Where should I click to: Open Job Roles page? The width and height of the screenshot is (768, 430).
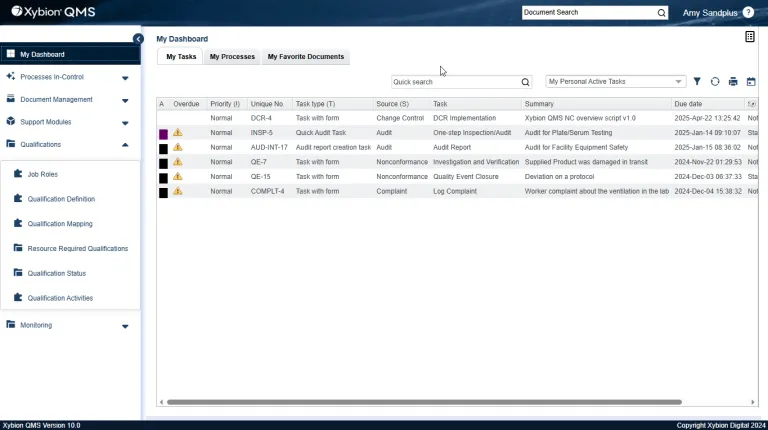tap(42, 174)
